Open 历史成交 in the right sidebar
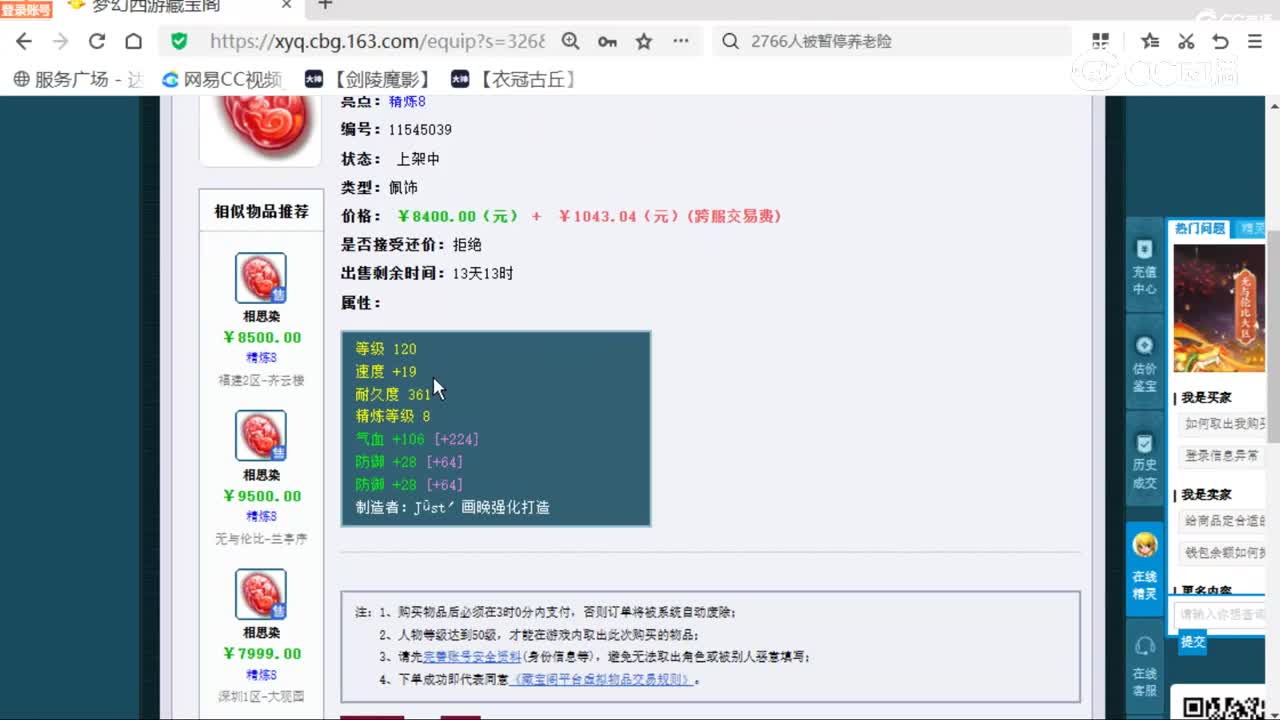Screen dimensions: 1280x720 coord(1145,461)
